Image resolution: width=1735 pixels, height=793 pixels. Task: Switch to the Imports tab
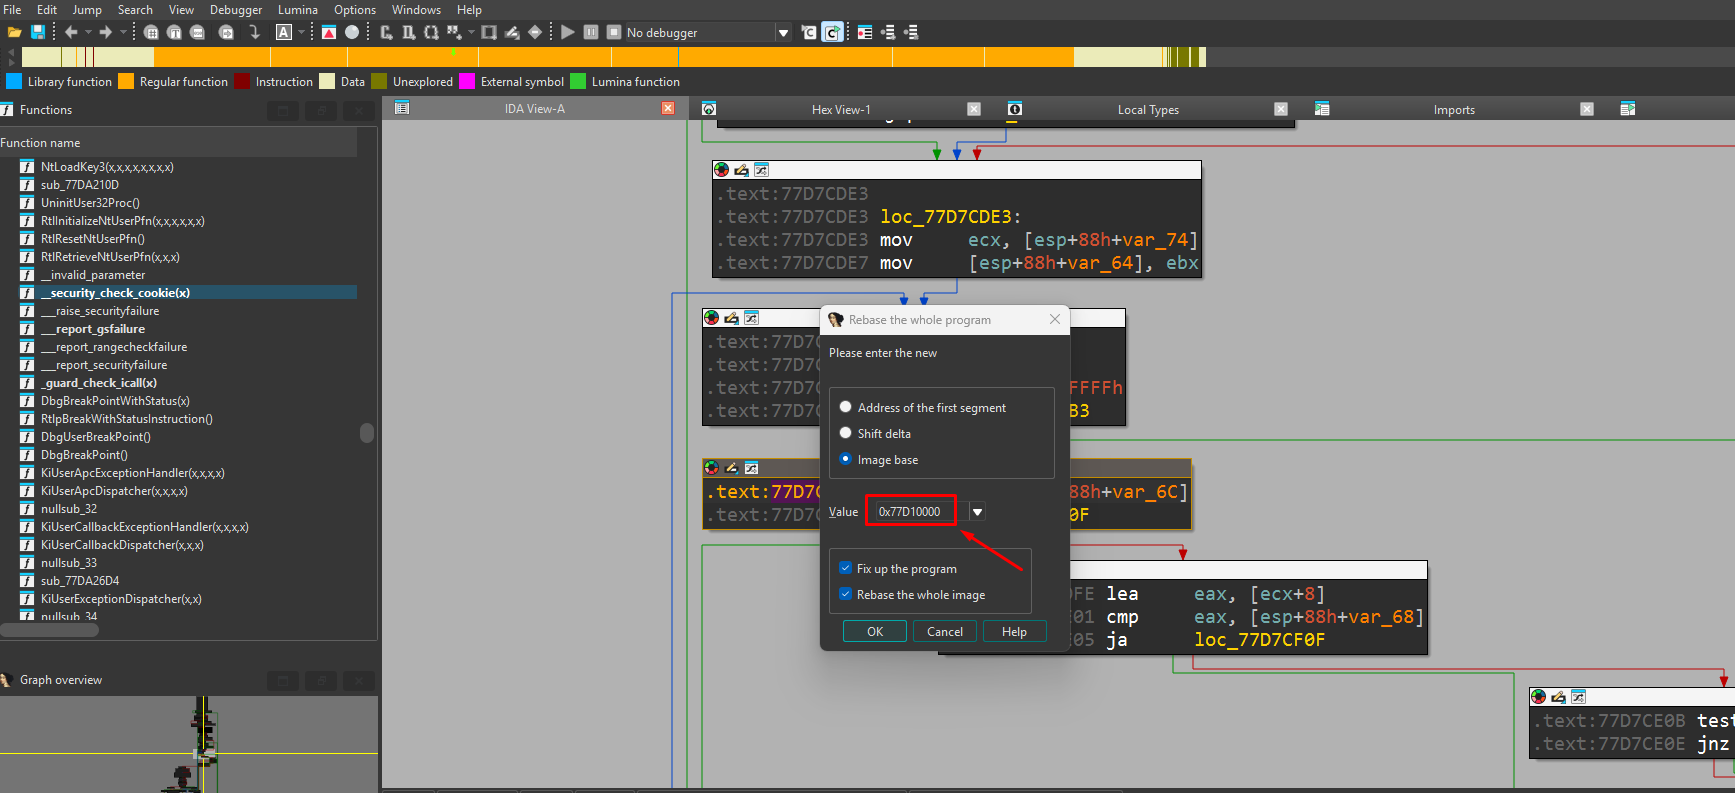1454,109
